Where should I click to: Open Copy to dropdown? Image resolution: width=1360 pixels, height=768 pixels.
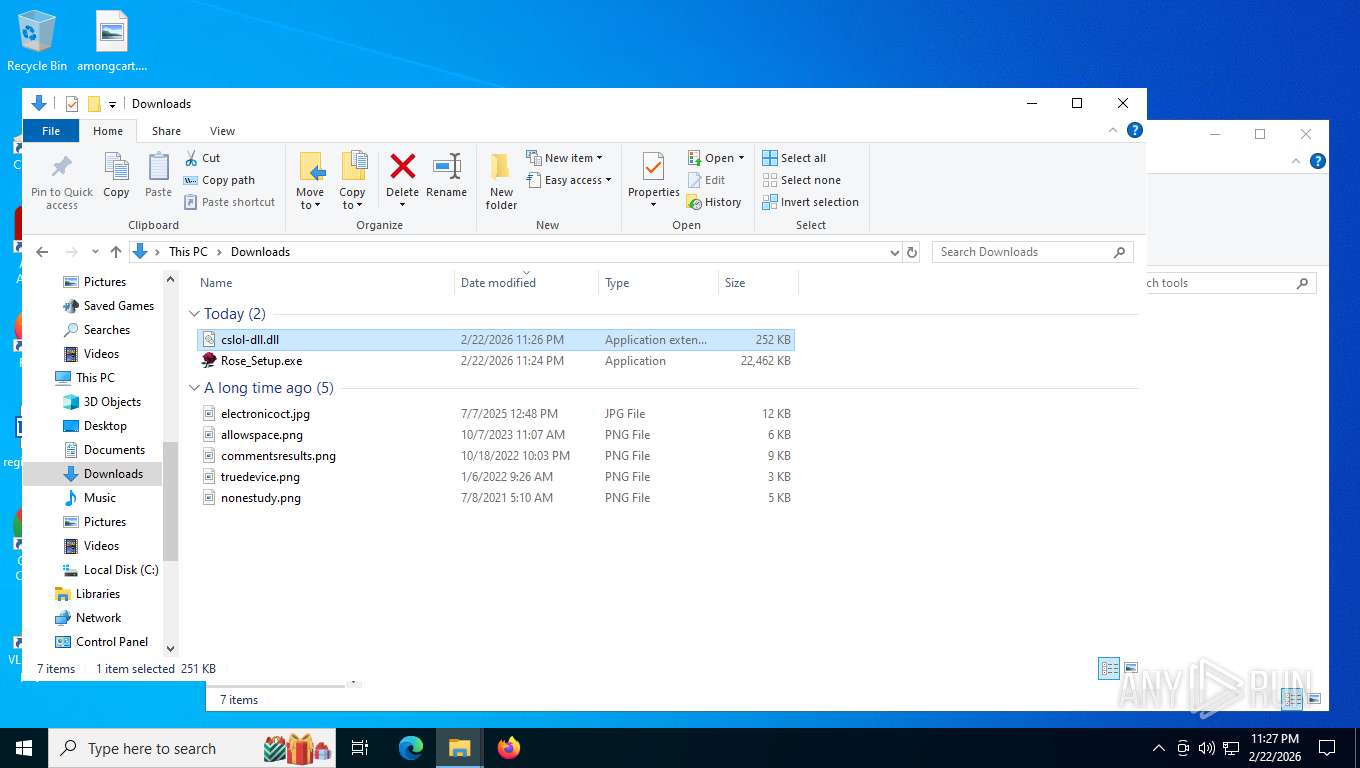[352, 181]
